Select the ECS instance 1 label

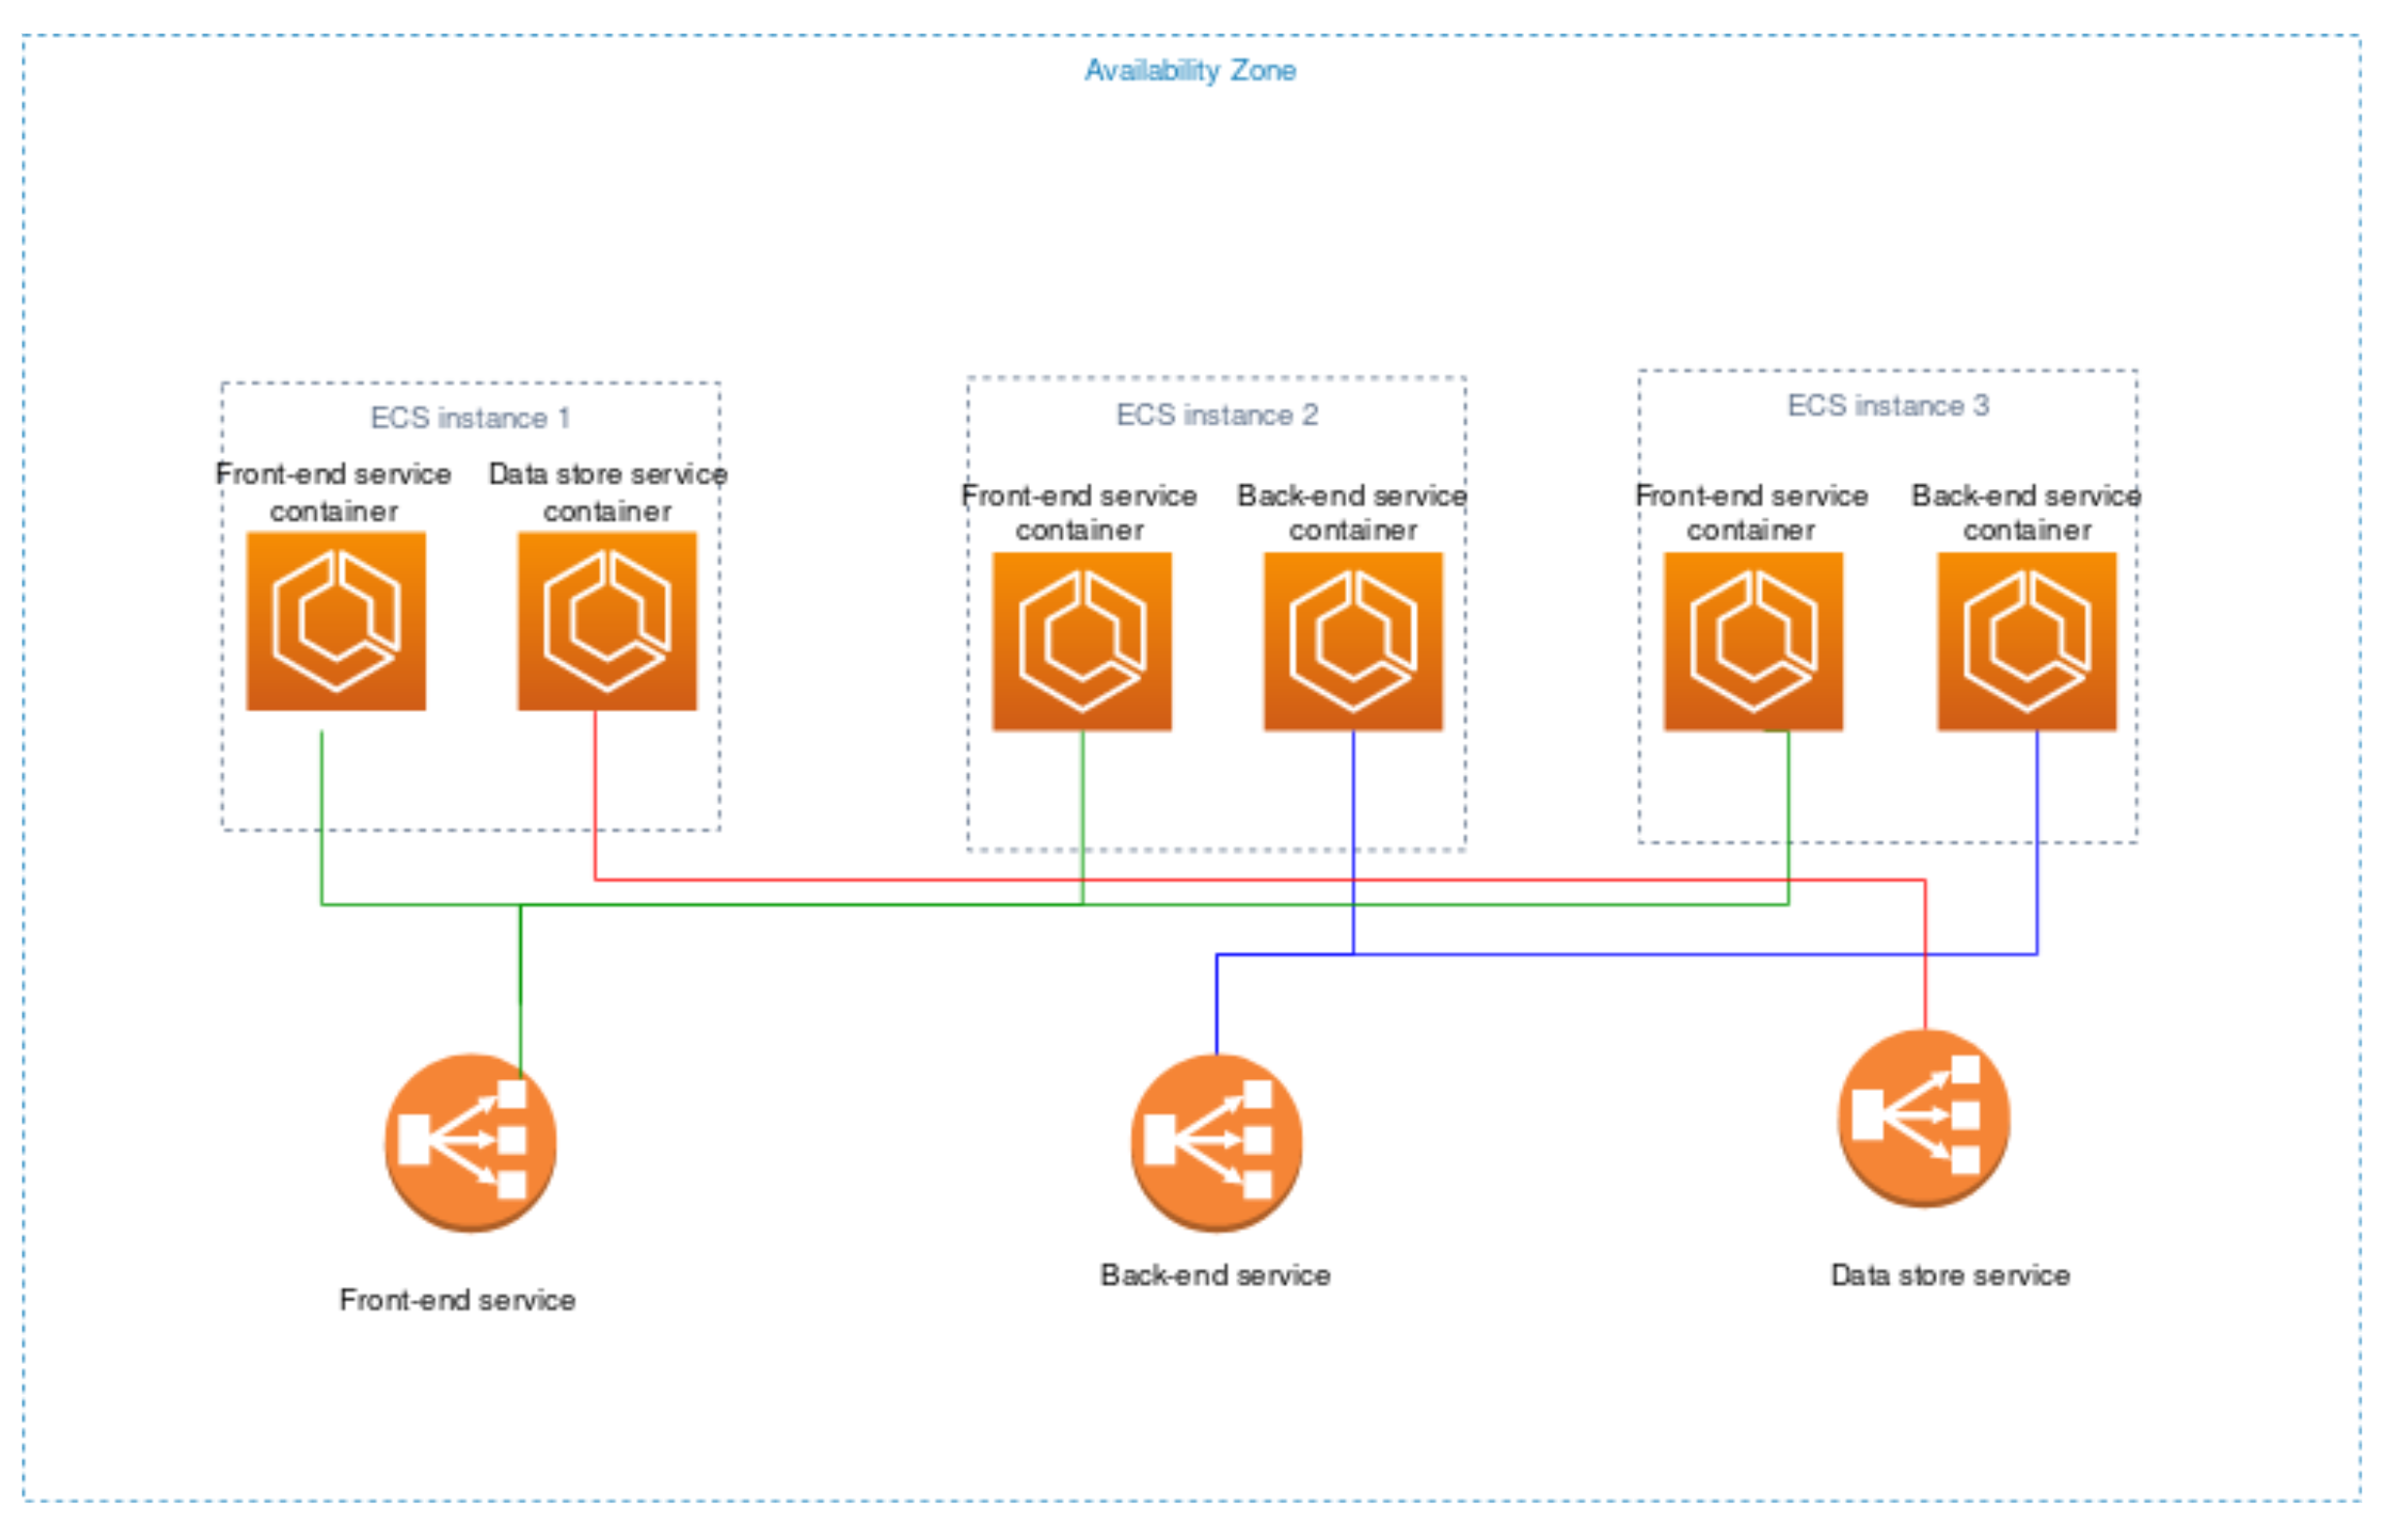pos(471,419)
